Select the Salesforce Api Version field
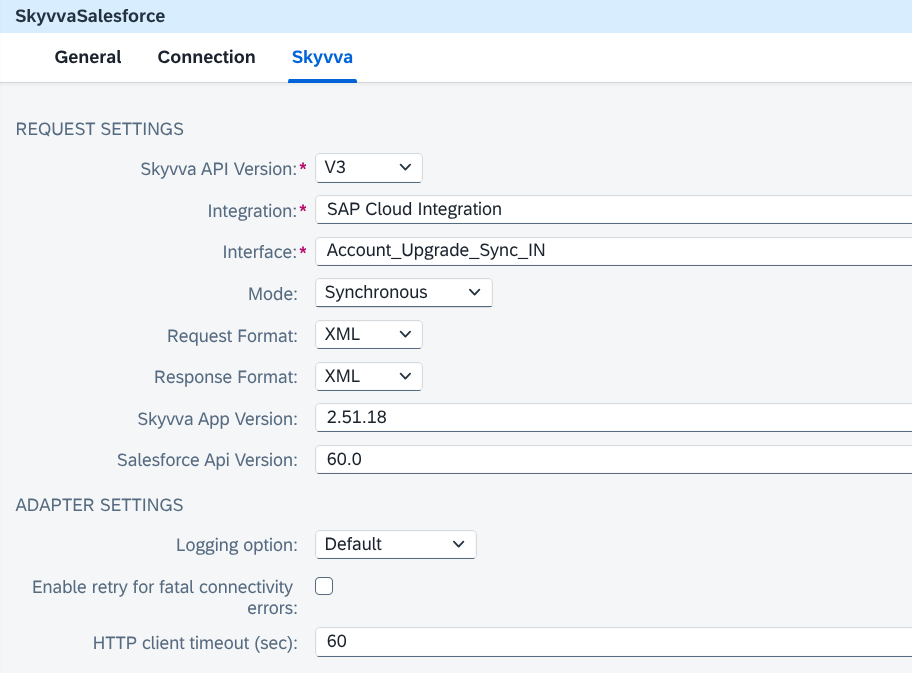The width and height of the screenshot is (912, 673). coord(614,460)
